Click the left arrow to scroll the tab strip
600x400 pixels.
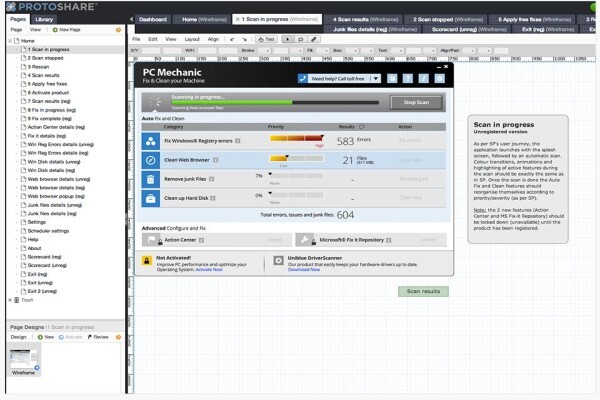[131, 19]
